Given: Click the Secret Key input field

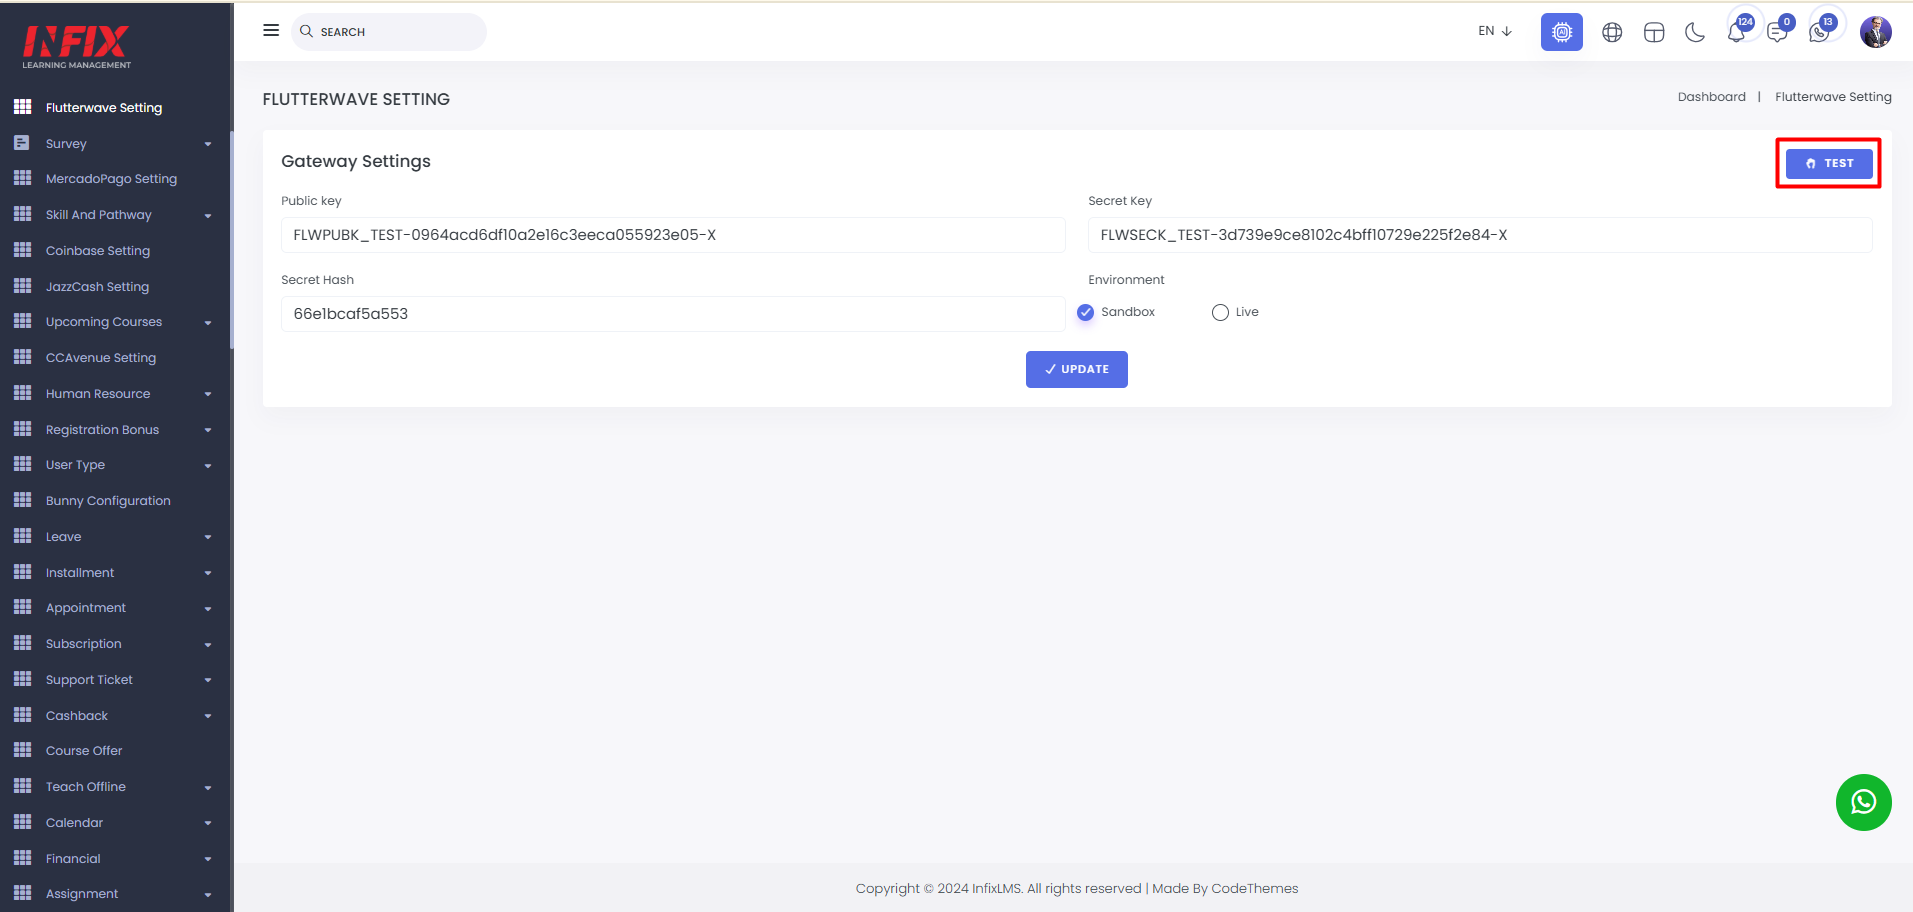Looking at the screenshot, I should 1480,235.
